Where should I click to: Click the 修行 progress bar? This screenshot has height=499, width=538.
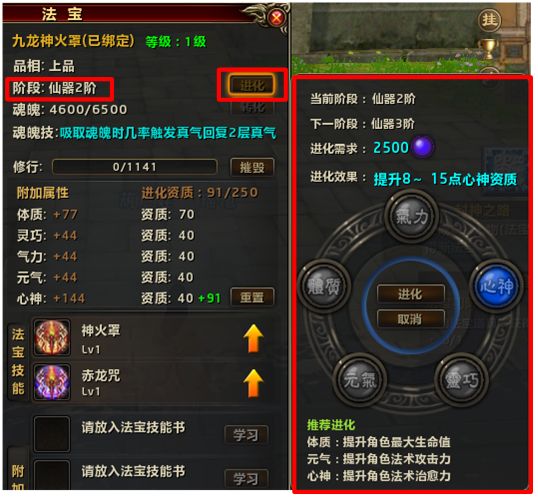[x=134, y=167]
